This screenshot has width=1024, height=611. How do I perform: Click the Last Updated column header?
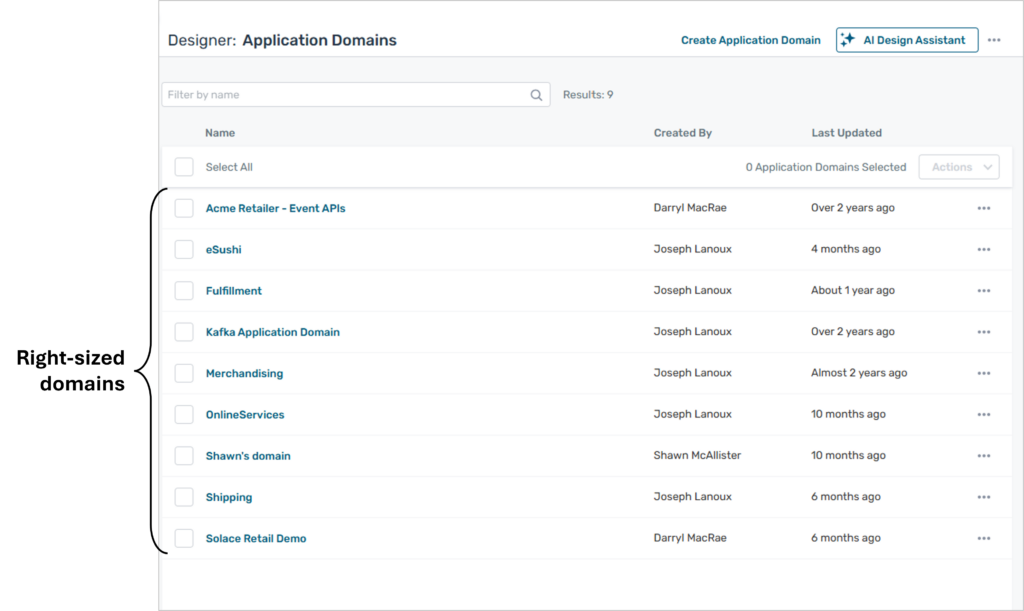846,133
